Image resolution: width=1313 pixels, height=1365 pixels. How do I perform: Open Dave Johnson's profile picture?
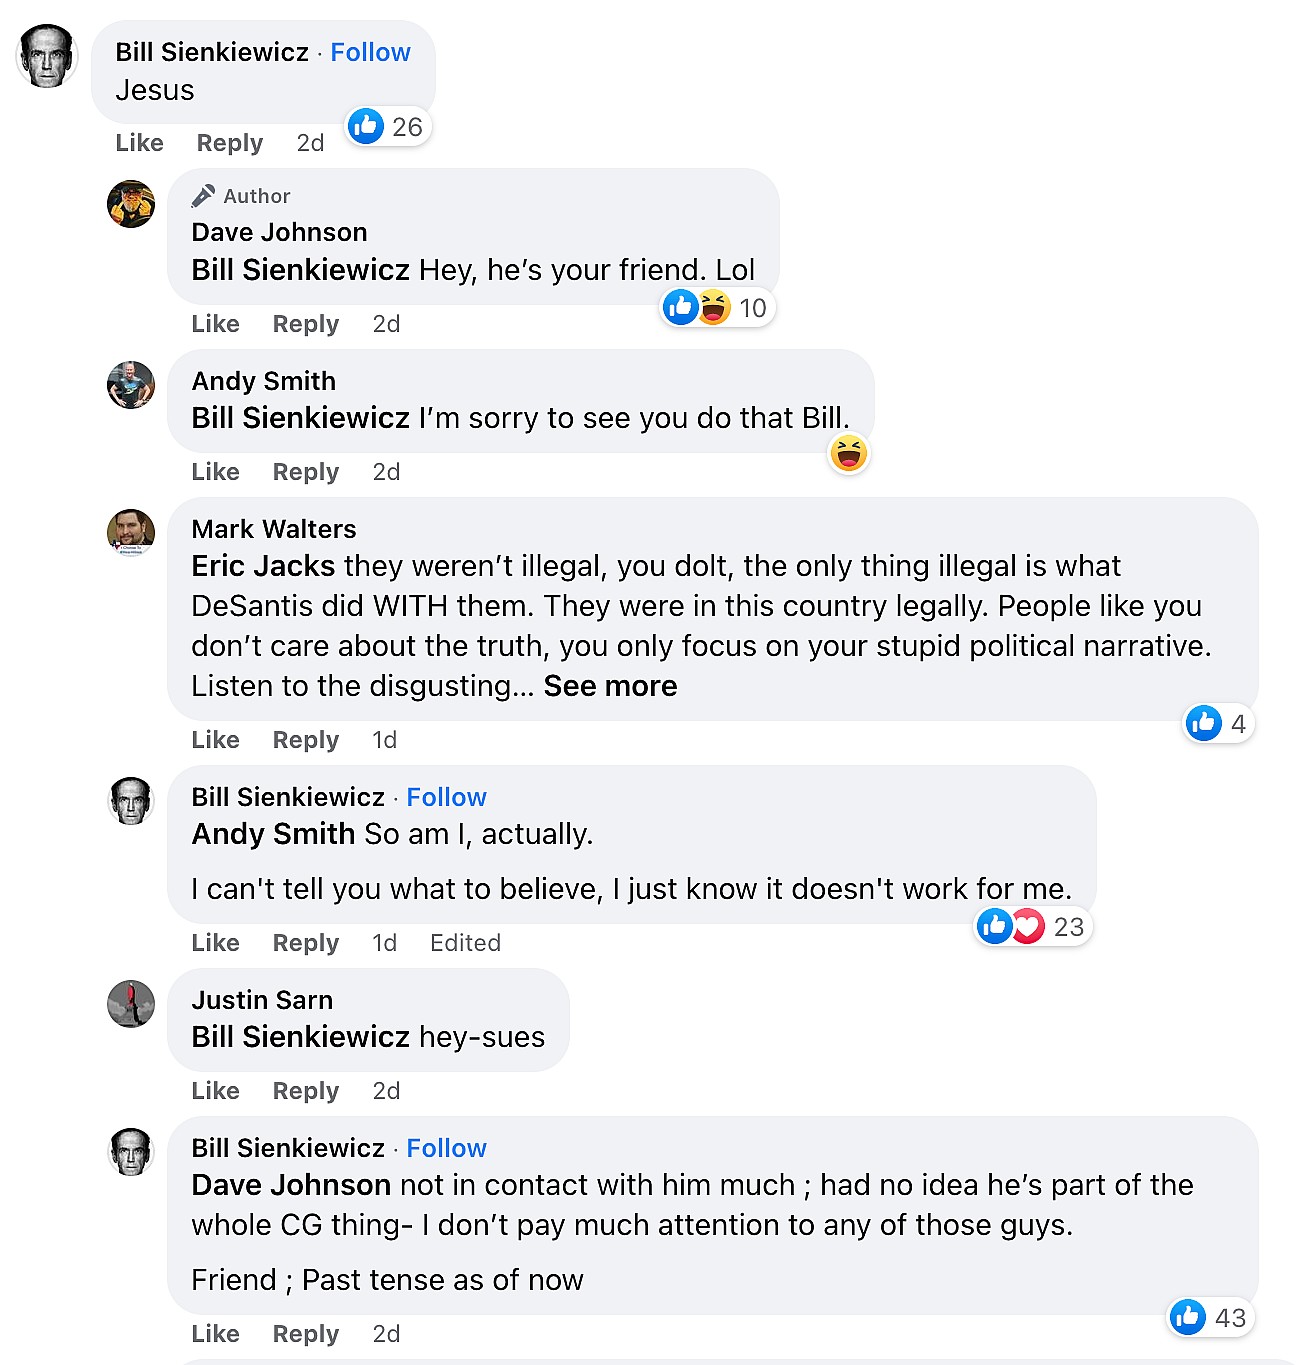click(131, 204)
